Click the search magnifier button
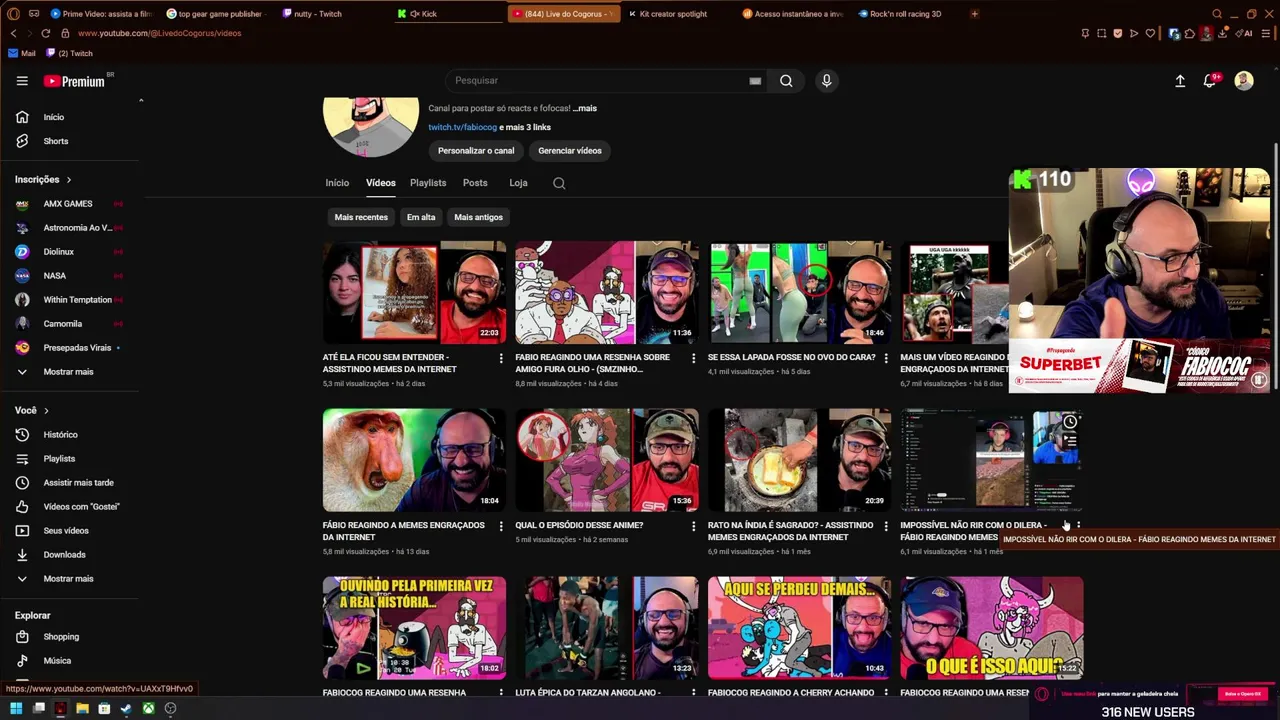Viewport: 1280px width, 720px height. coord(786,81)
